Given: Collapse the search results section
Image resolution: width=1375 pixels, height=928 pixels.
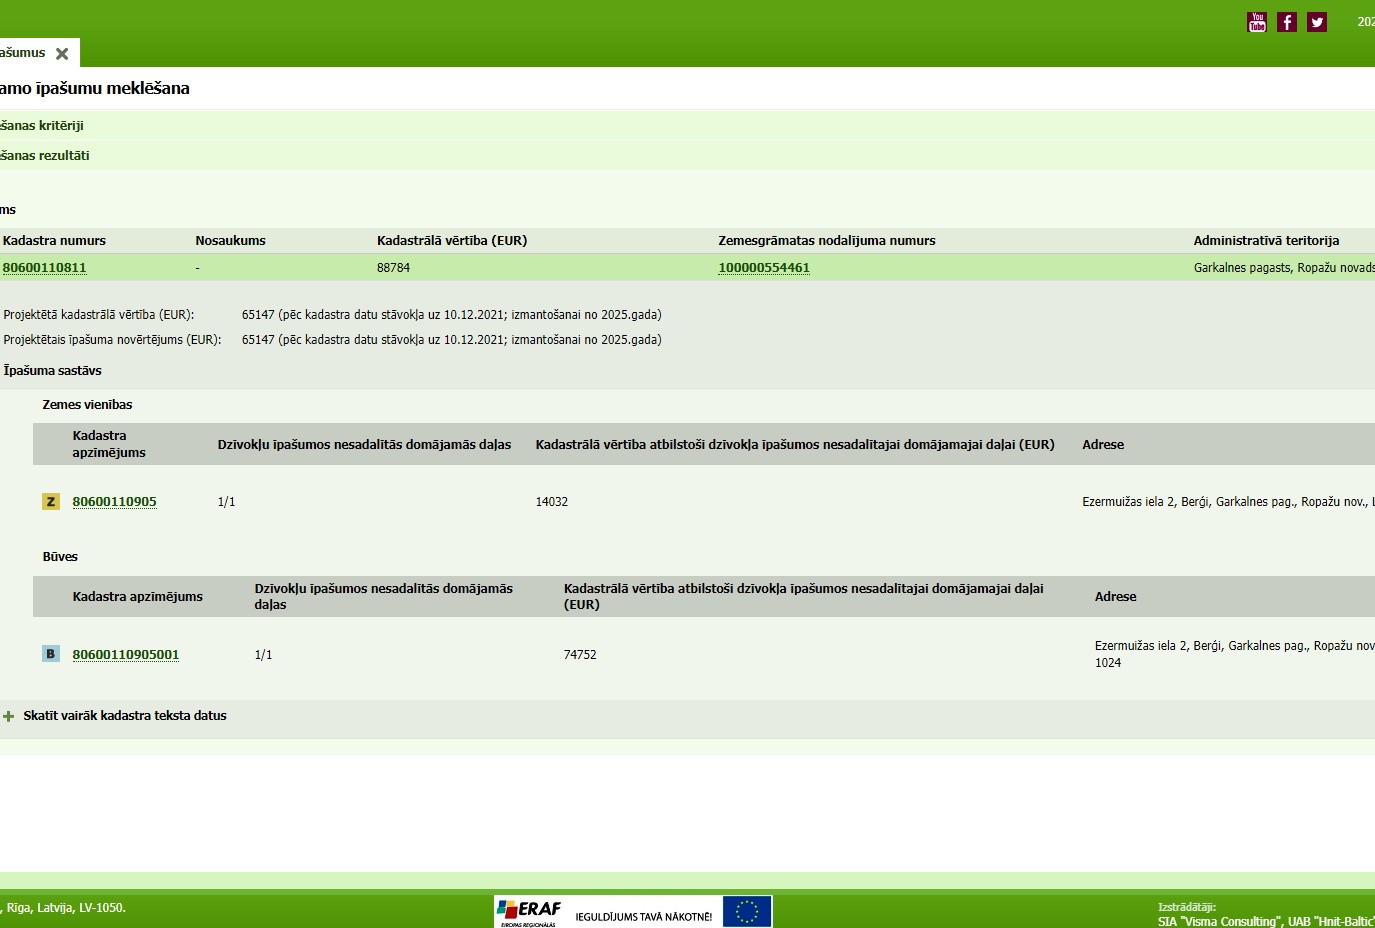Looking at the screenshot, I should (45, 156).
